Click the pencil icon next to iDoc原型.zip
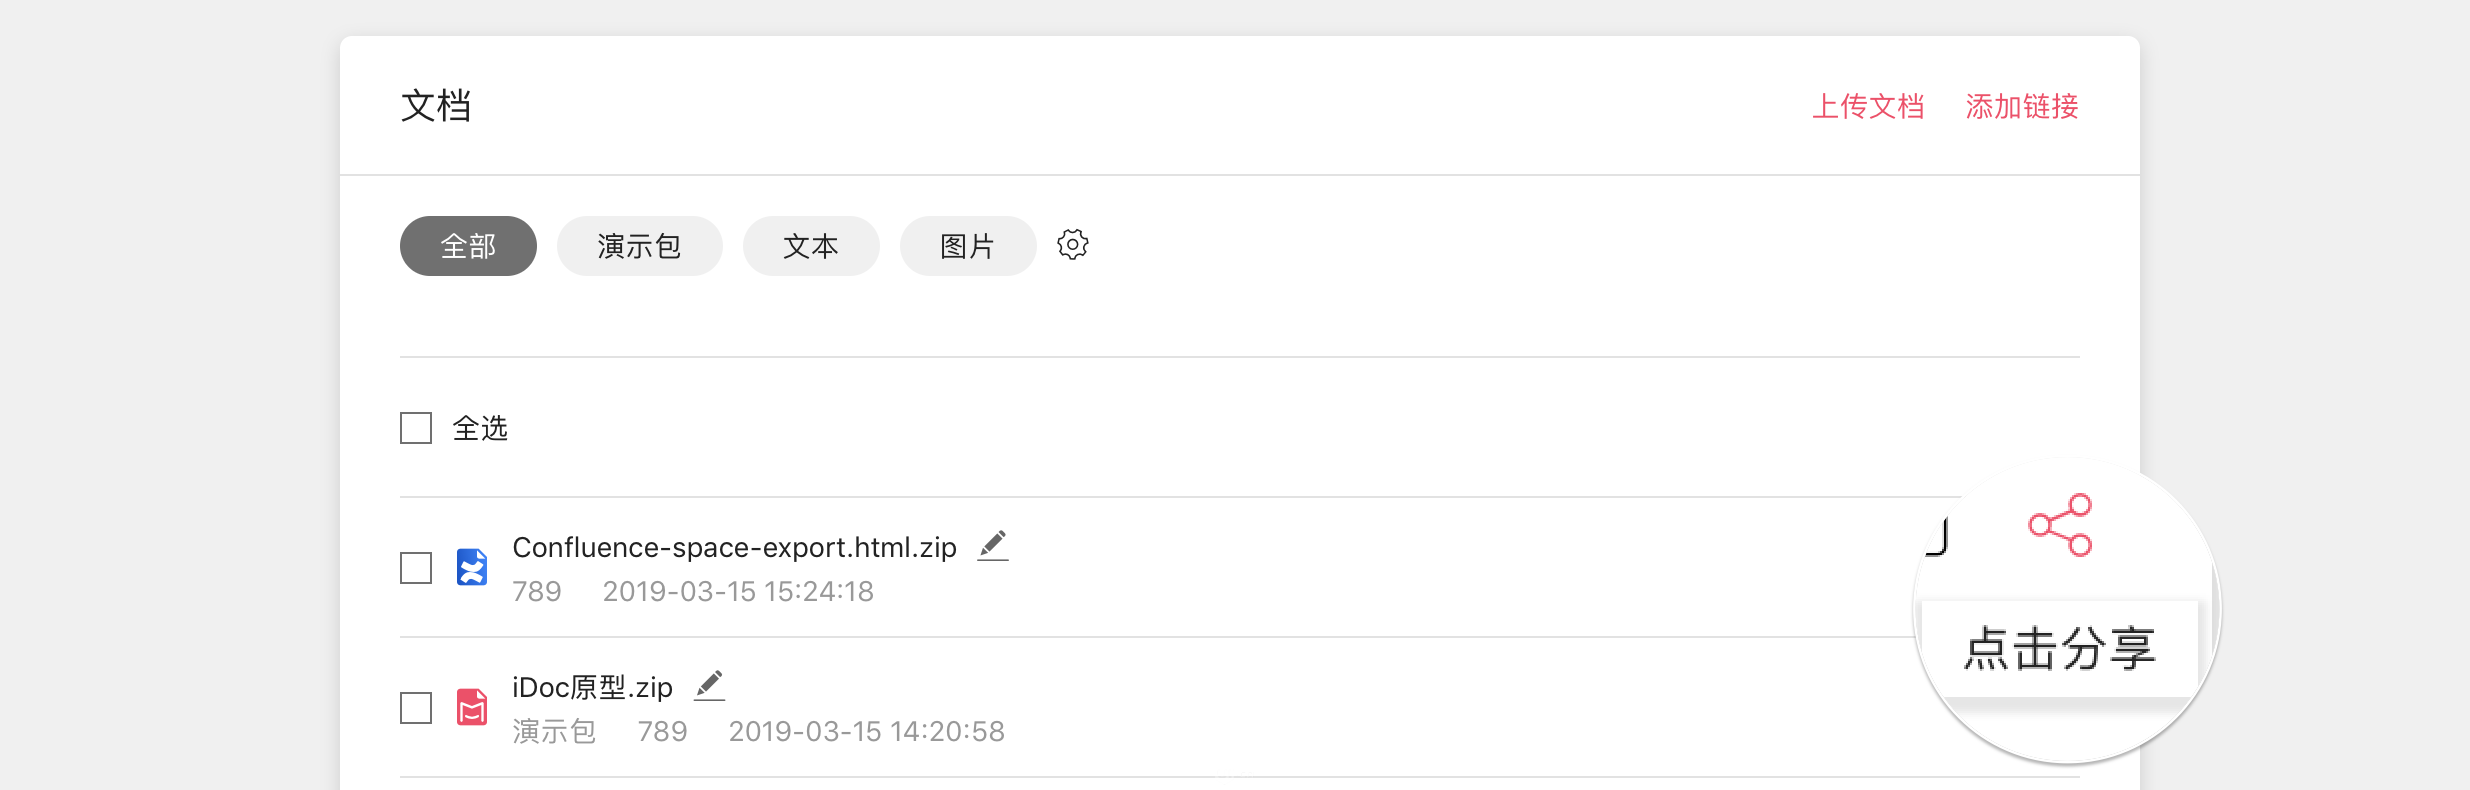The height and width of the screenshot is (790, 2470). tap(709, 686)
